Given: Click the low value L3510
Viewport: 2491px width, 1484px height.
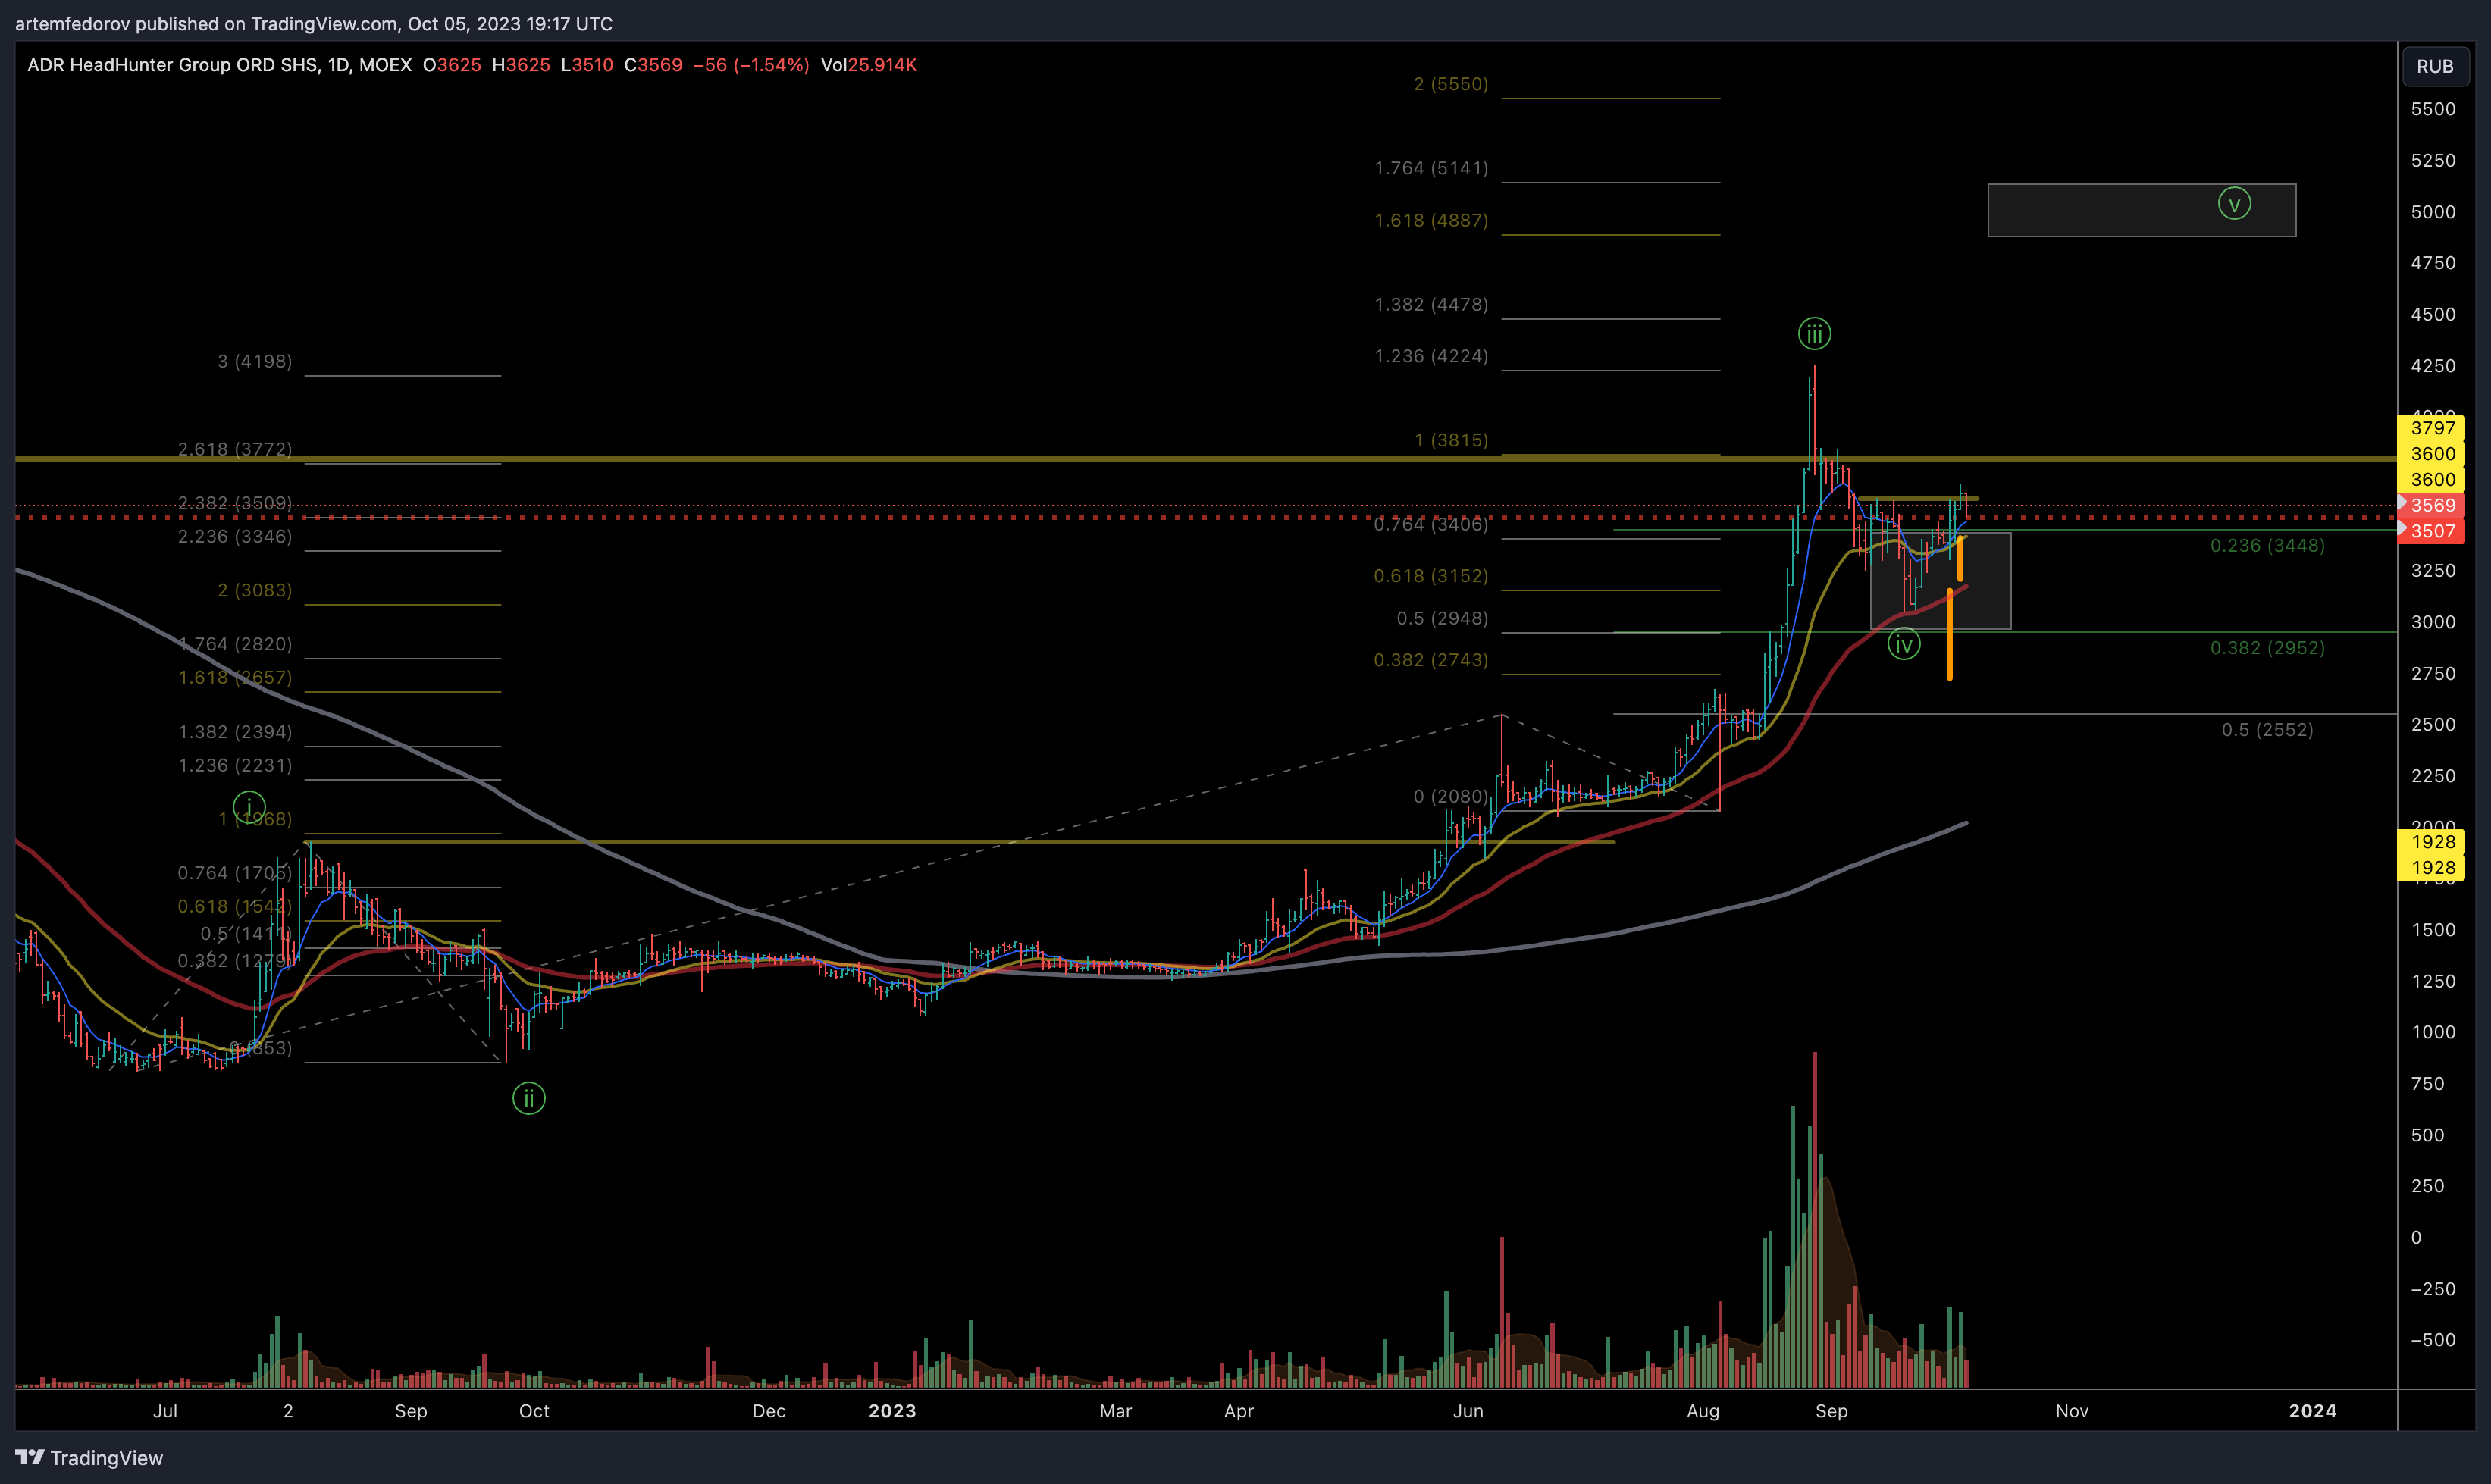Looking at the screenshot, I should point(587,65).
